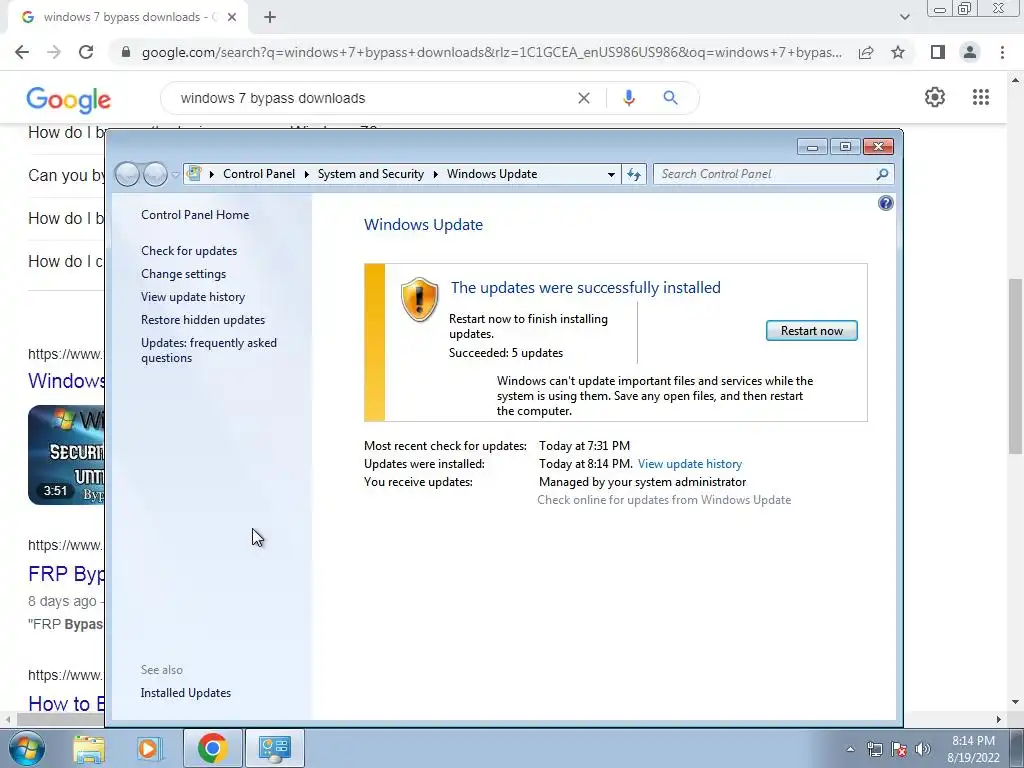Click the warning shield icon
1024x768 pixels.
click(x=419, y=299)
